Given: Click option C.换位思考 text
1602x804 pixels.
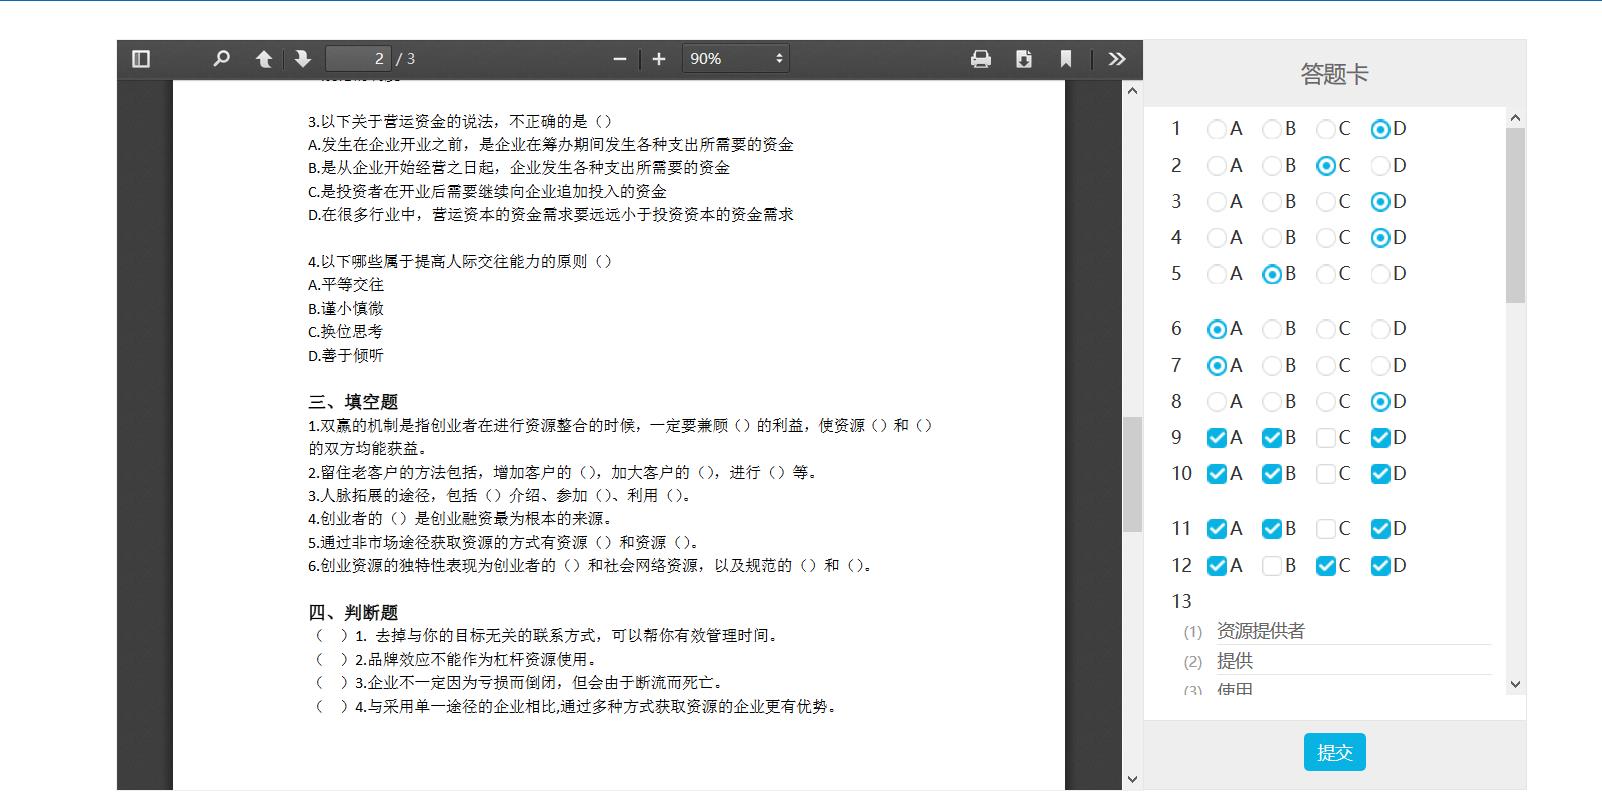Looking at the screenshot, I should [x=345, y=332].
